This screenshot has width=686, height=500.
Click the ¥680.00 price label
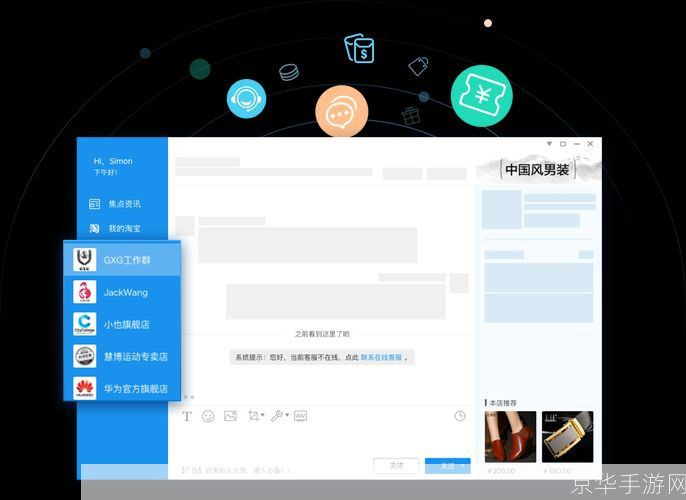point(557,471)
